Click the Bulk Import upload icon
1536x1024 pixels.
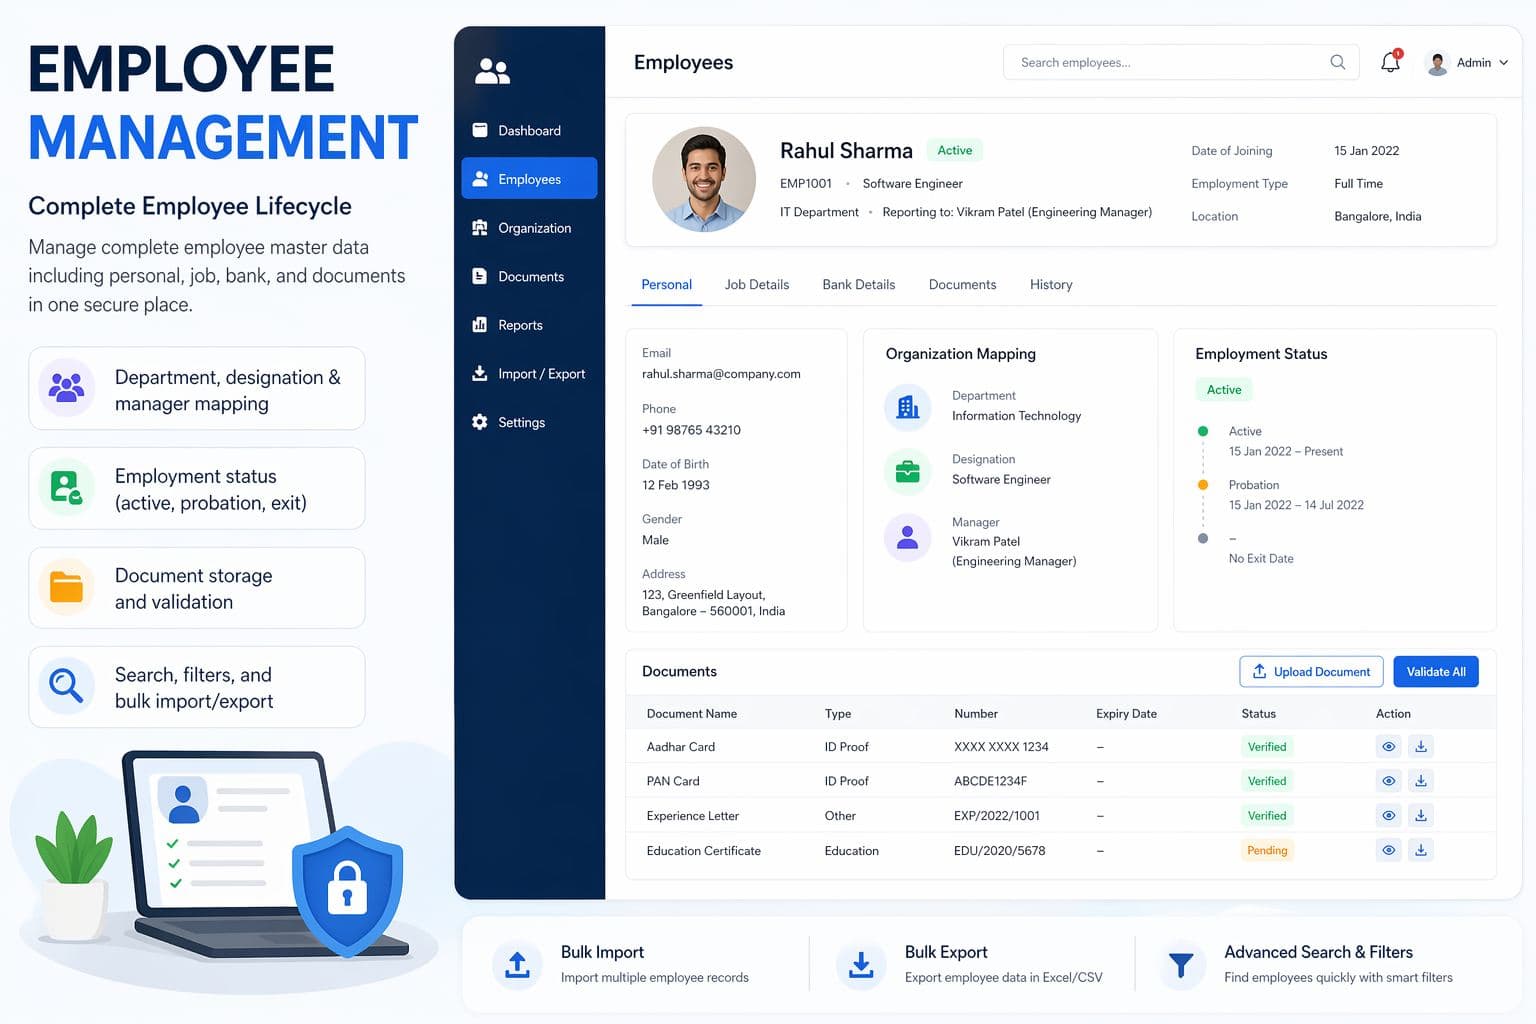(x=517, y=965)
